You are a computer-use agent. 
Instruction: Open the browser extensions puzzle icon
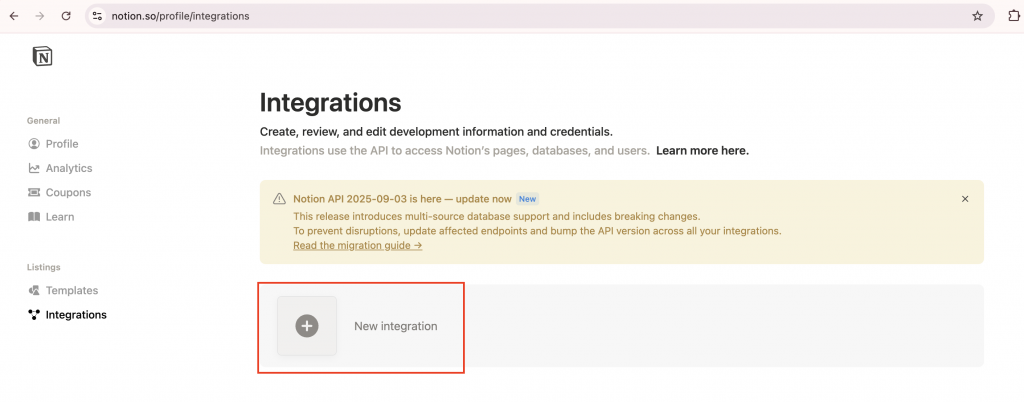point(1014,16)
